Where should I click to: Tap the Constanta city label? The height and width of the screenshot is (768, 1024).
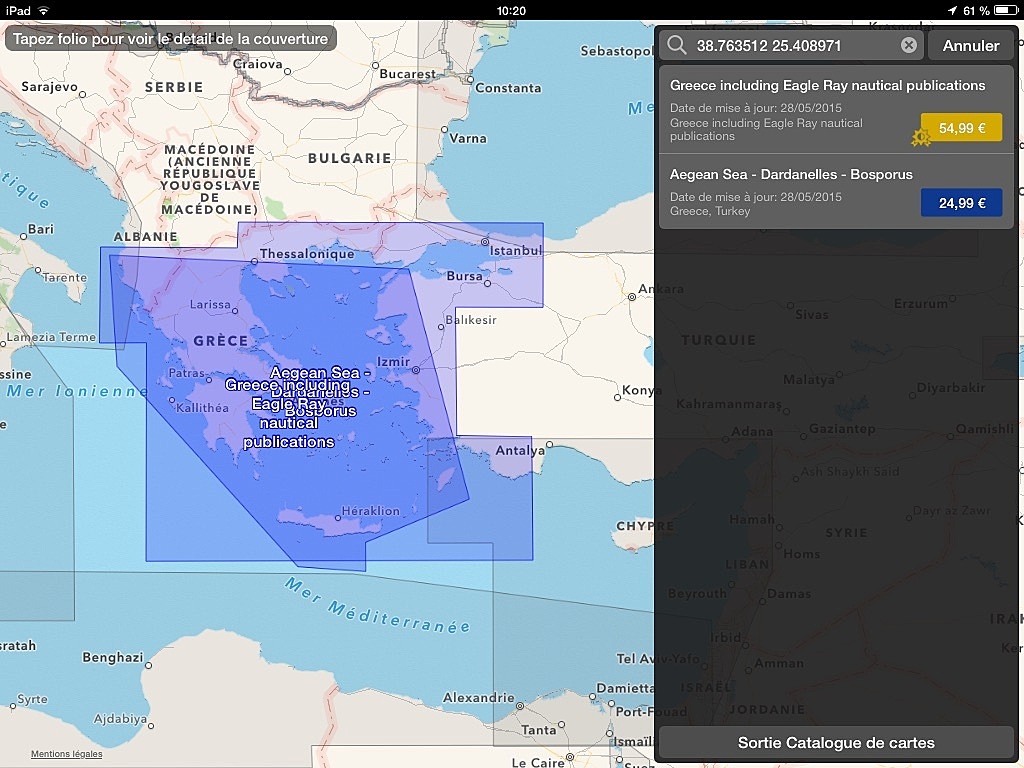pyautogui.click(x=508, y=88)
